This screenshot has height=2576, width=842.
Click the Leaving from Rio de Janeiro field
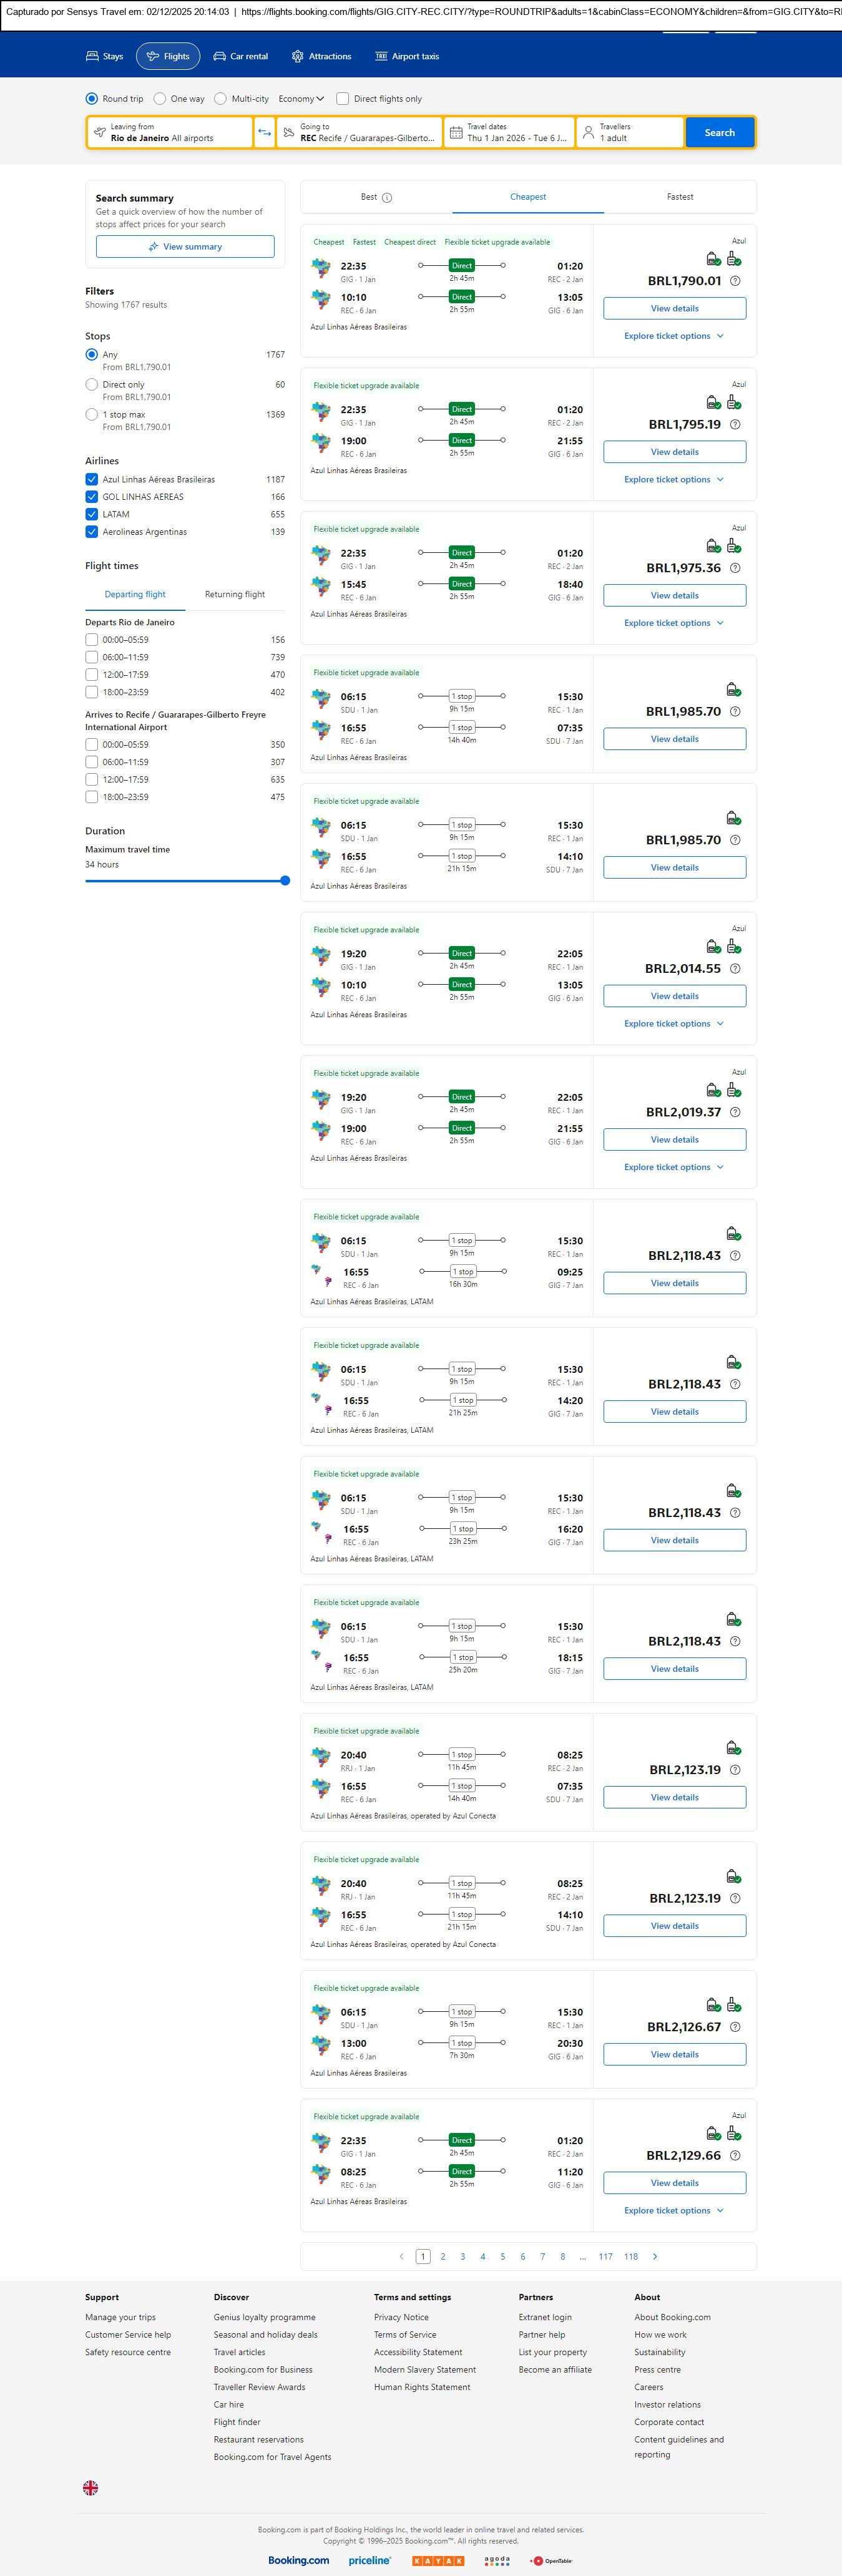pyautogui.click(x=170, y=133)
